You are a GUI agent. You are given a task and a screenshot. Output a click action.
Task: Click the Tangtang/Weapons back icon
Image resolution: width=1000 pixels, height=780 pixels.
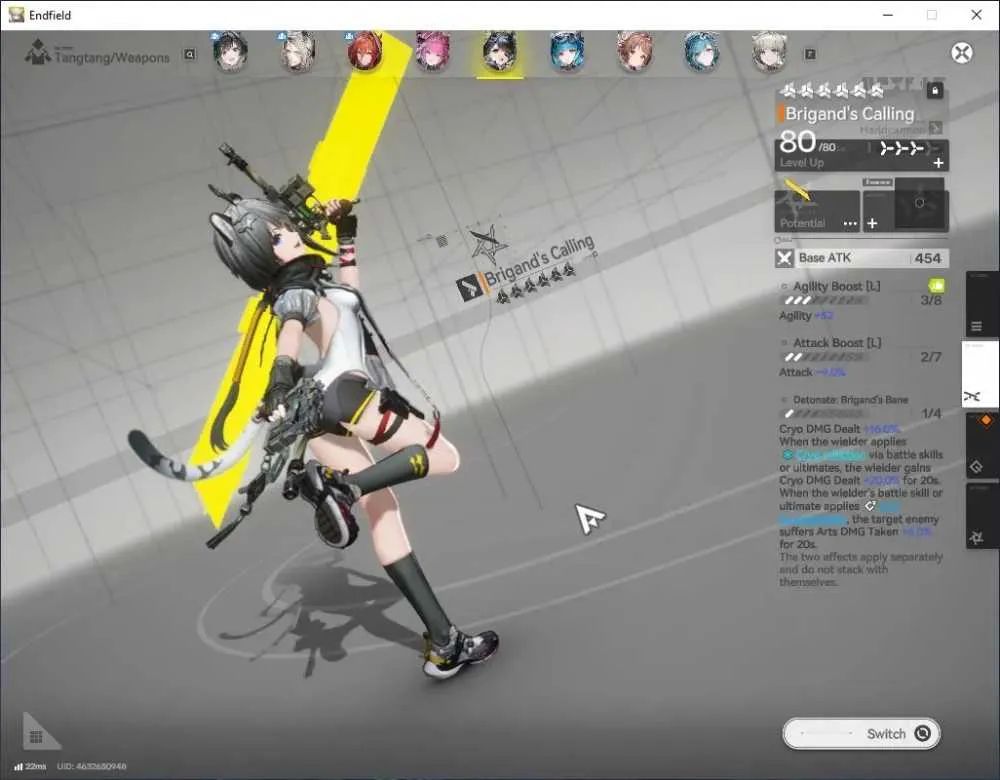(x=38, y=54)
